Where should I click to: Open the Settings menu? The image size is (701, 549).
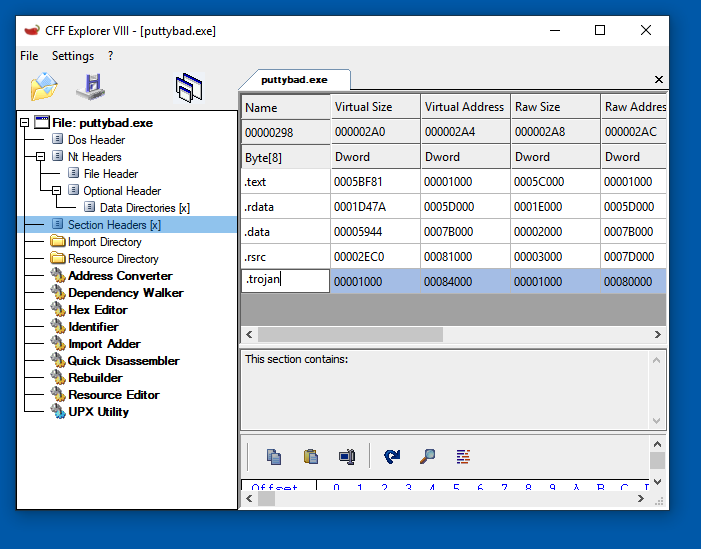(73, 56)
